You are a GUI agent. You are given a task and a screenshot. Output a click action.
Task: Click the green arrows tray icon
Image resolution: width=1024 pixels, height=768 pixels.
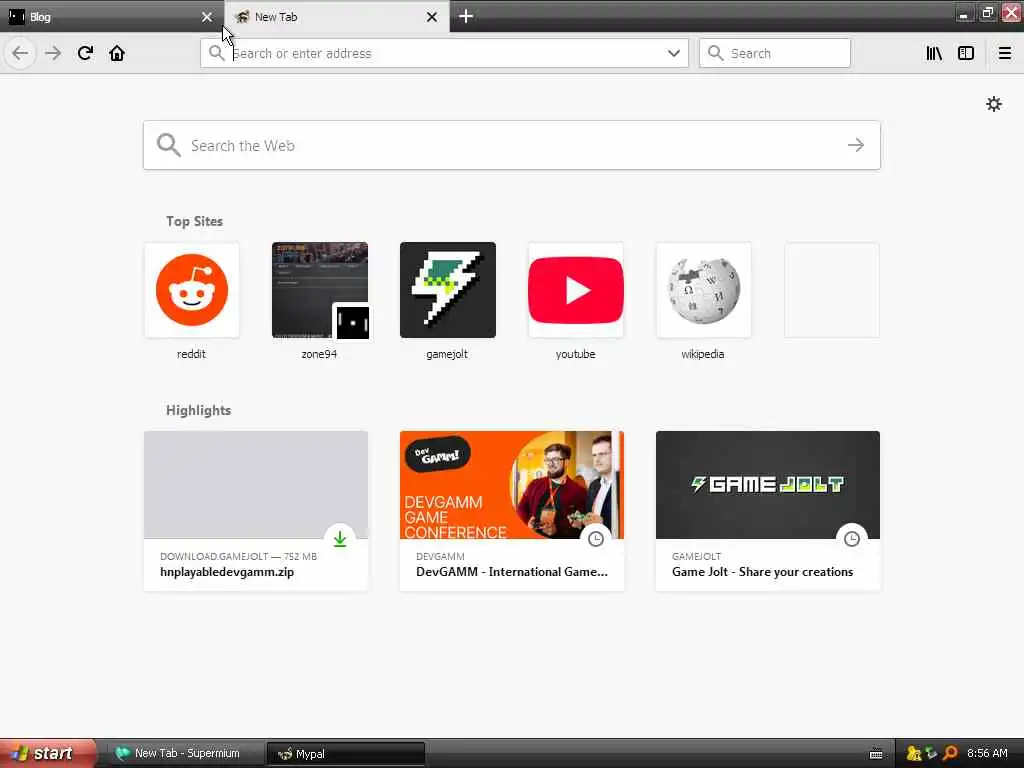click(931, 754)
